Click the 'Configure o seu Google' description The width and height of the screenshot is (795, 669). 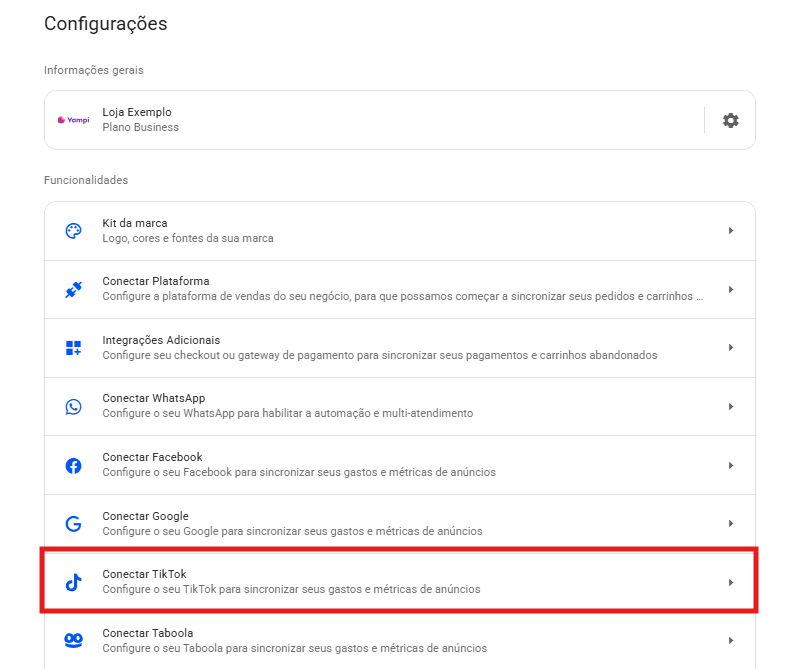click(x=293, y=531)
